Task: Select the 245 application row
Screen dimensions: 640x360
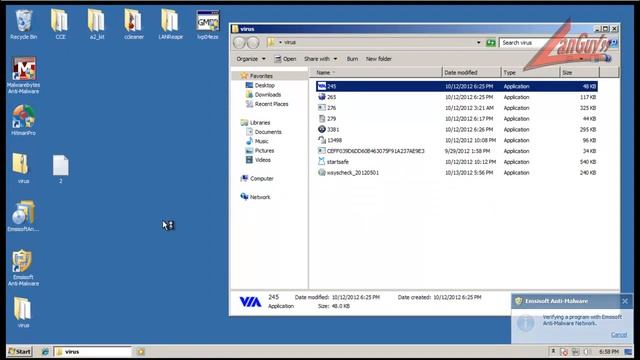Action: coord(457,86)
